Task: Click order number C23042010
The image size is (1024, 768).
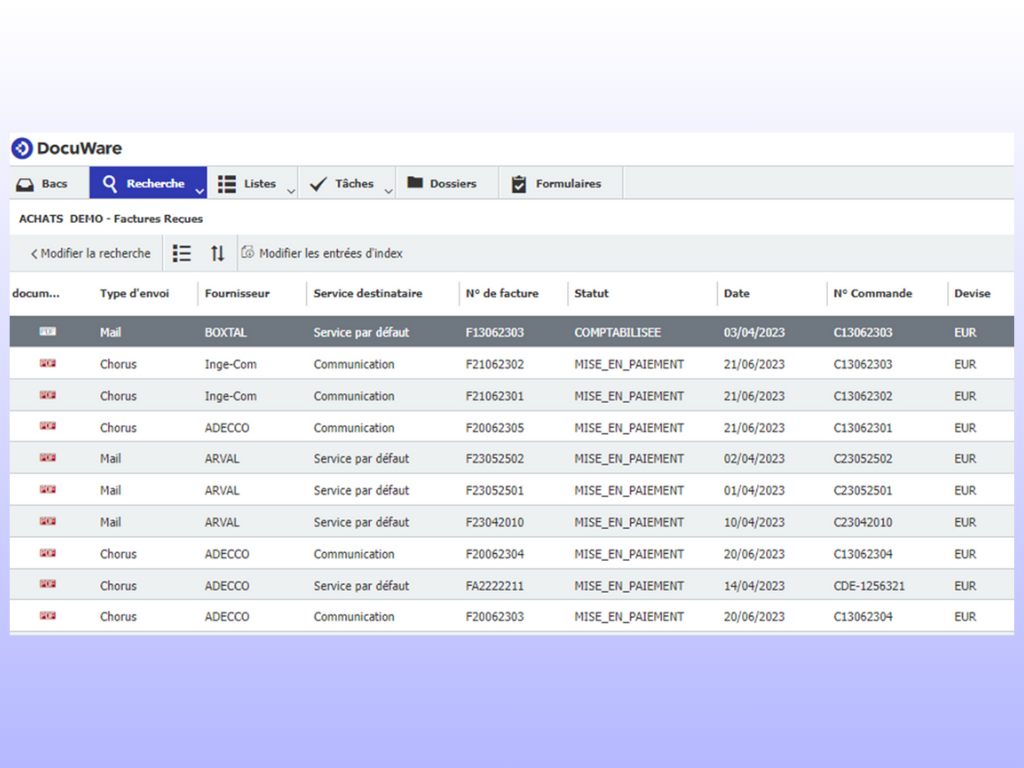Action: [x=863, y=522]
